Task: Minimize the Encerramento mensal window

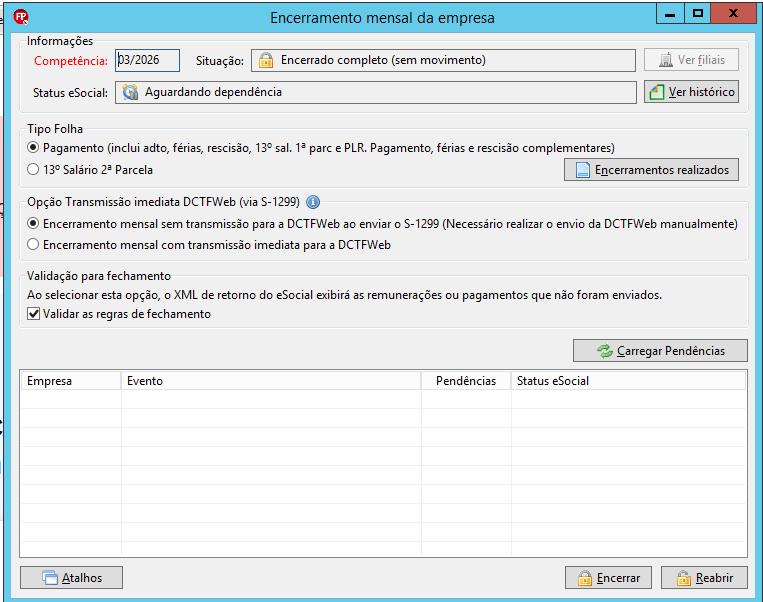Action: coord(670,13)
